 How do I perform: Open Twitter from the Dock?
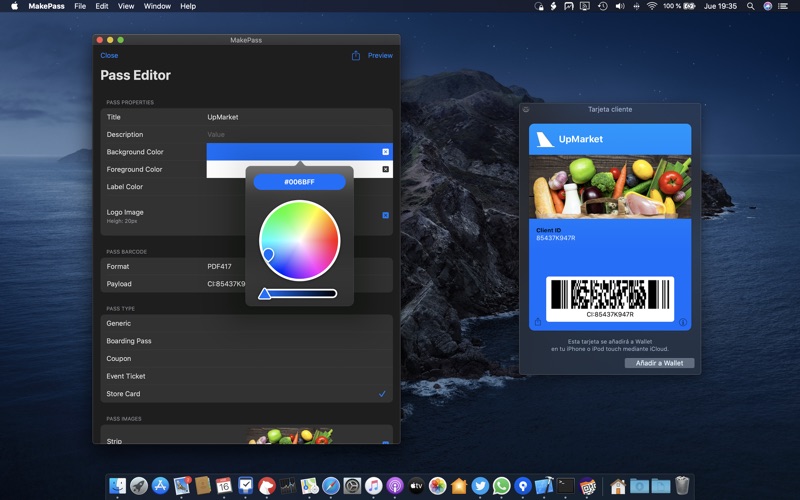tap(480, 486)
